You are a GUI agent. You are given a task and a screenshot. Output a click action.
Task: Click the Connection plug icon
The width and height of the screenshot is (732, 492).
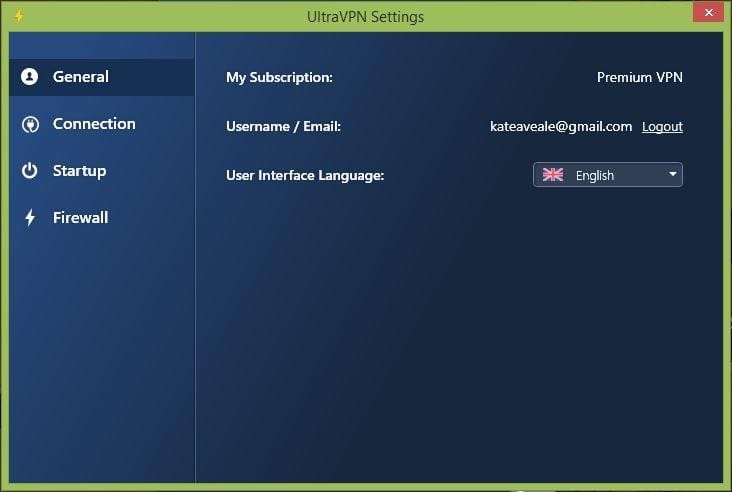[x=30, y=124]
